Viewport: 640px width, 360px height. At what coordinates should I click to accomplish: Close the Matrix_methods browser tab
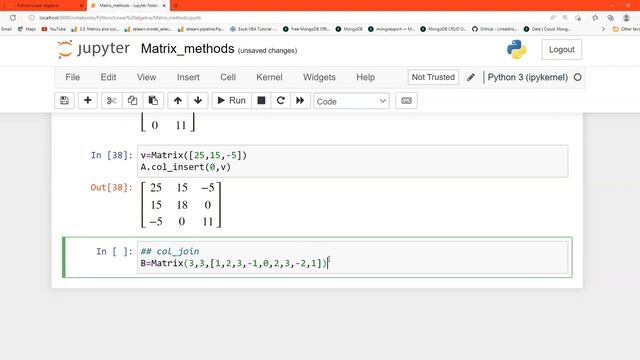click(164, 6)
